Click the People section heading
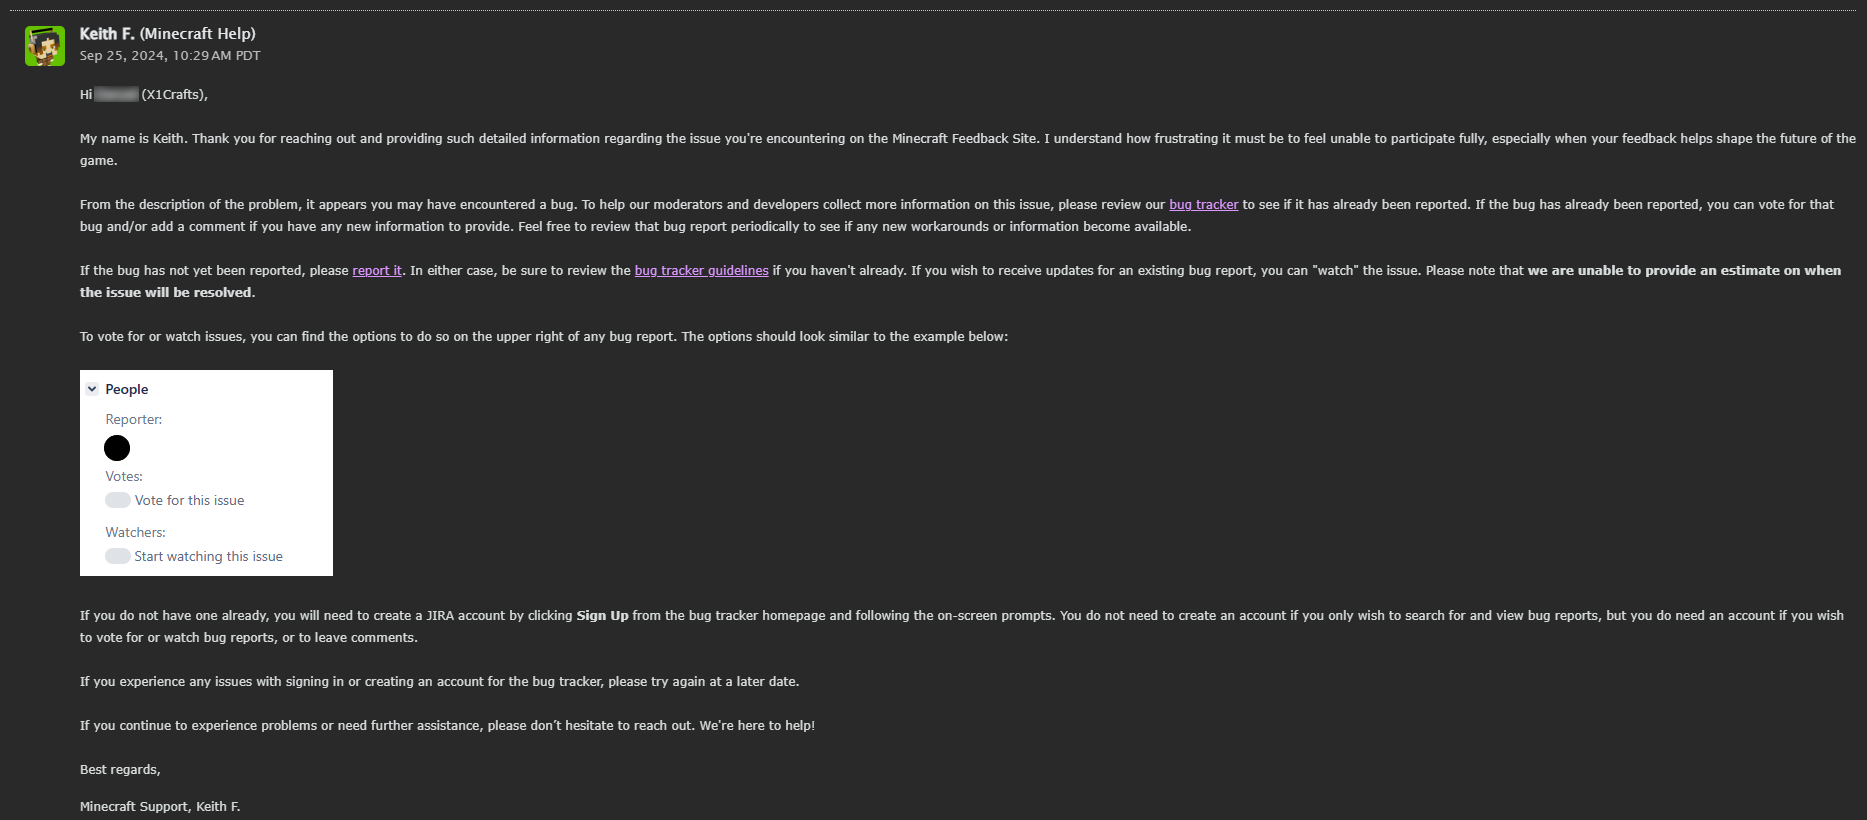The height and width of the screenshot is (820, 1867). coord(127,389)
